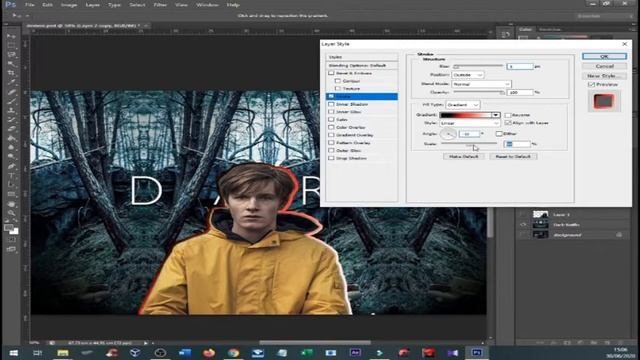Open Windows Start menu
Viewport: 640px width, 360px height.
[13, 353]
